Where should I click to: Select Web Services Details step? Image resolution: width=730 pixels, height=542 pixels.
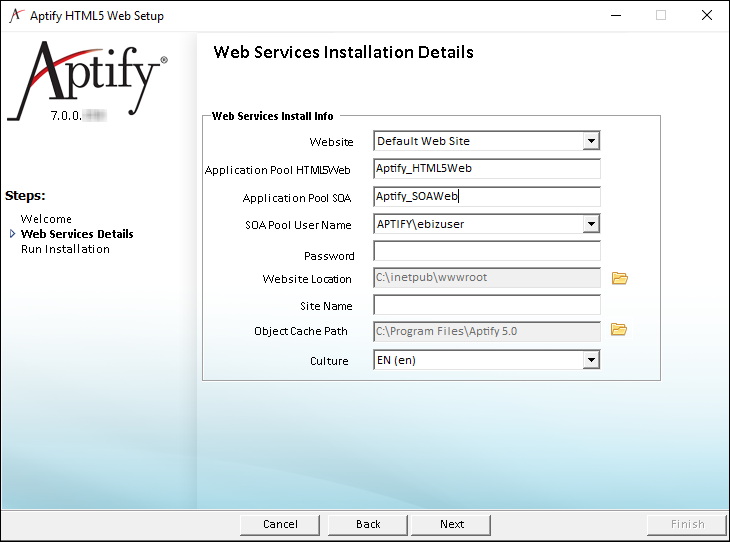(x=77, y=234)
